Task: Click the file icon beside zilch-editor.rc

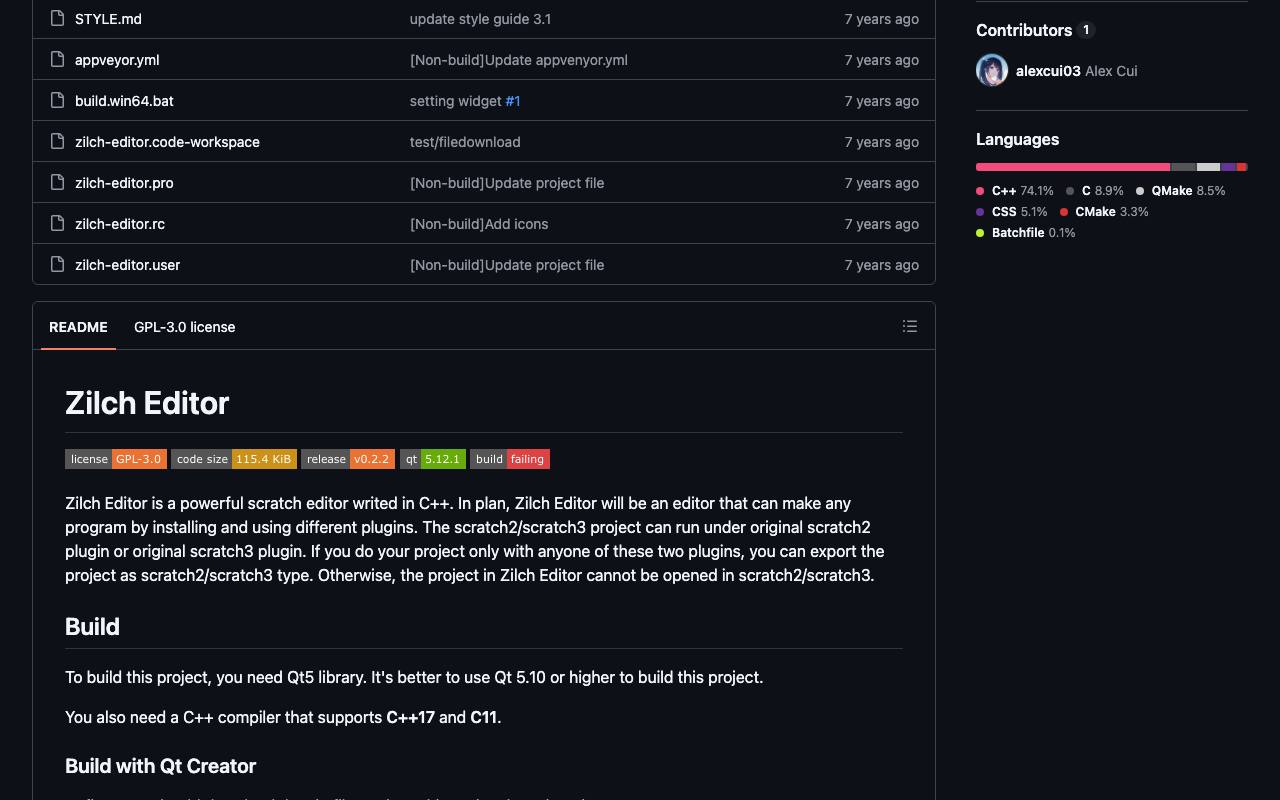Action: pyautogui.click(x=58, y=223)
